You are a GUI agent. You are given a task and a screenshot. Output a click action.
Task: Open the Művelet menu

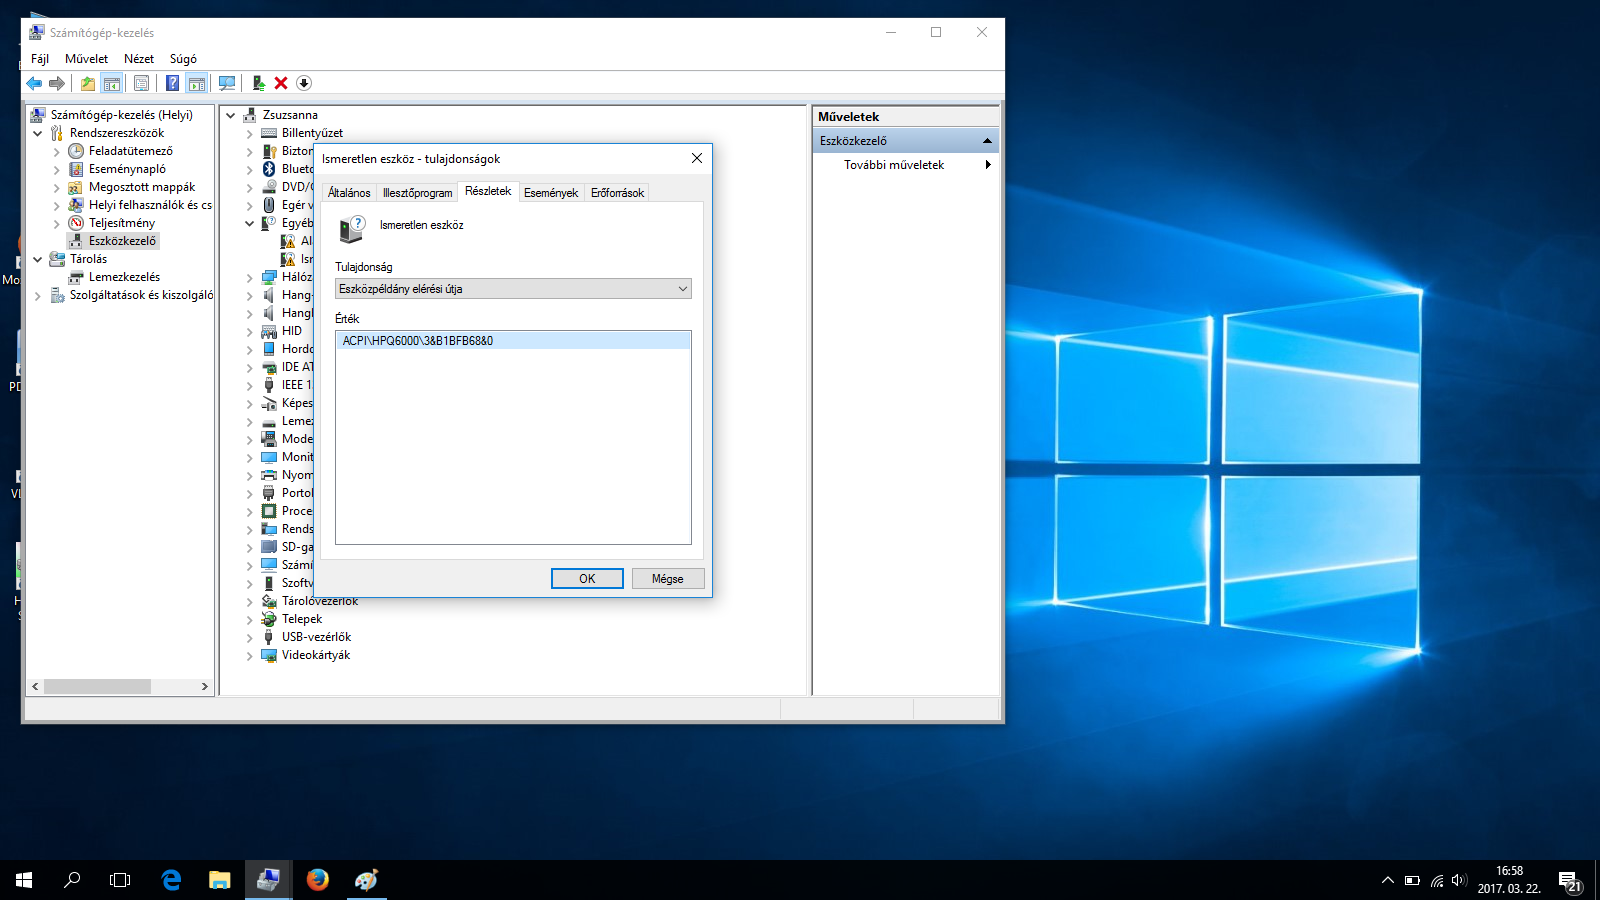click(x=87, y=59)
